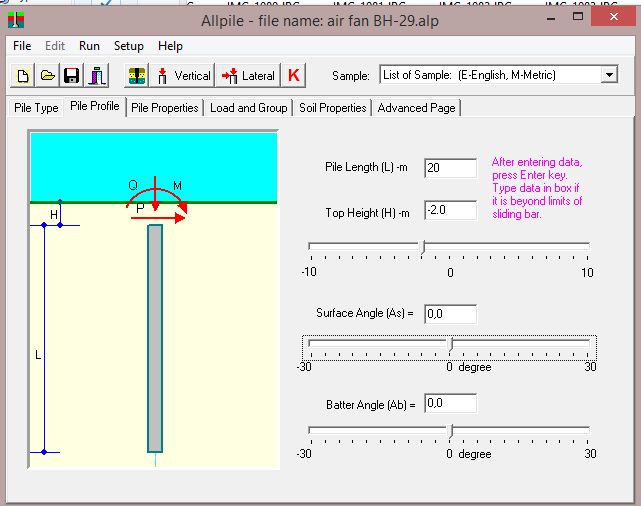Screen dimensions: 641x506
Task: Open the Load and Group tab
Action: tap(249, 108)
